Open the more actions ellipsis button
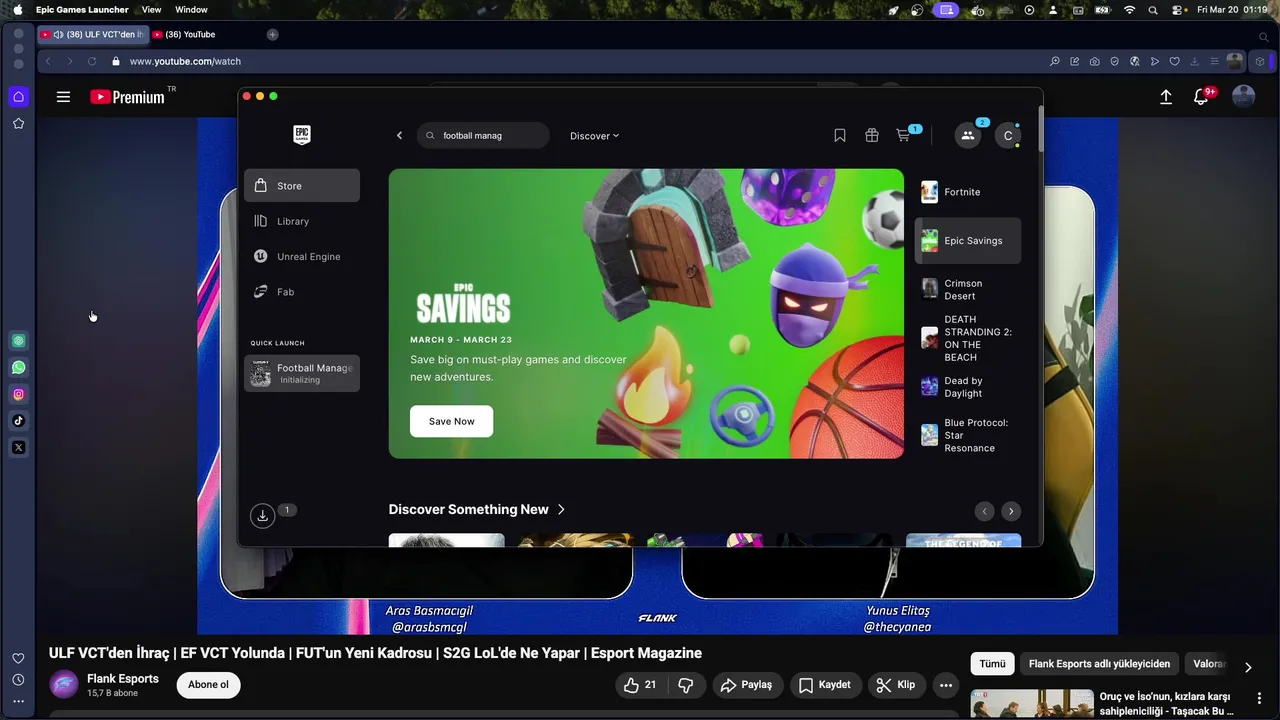Image resolution: width=1280 pixels, height=720 pixels. click(946, 685)
